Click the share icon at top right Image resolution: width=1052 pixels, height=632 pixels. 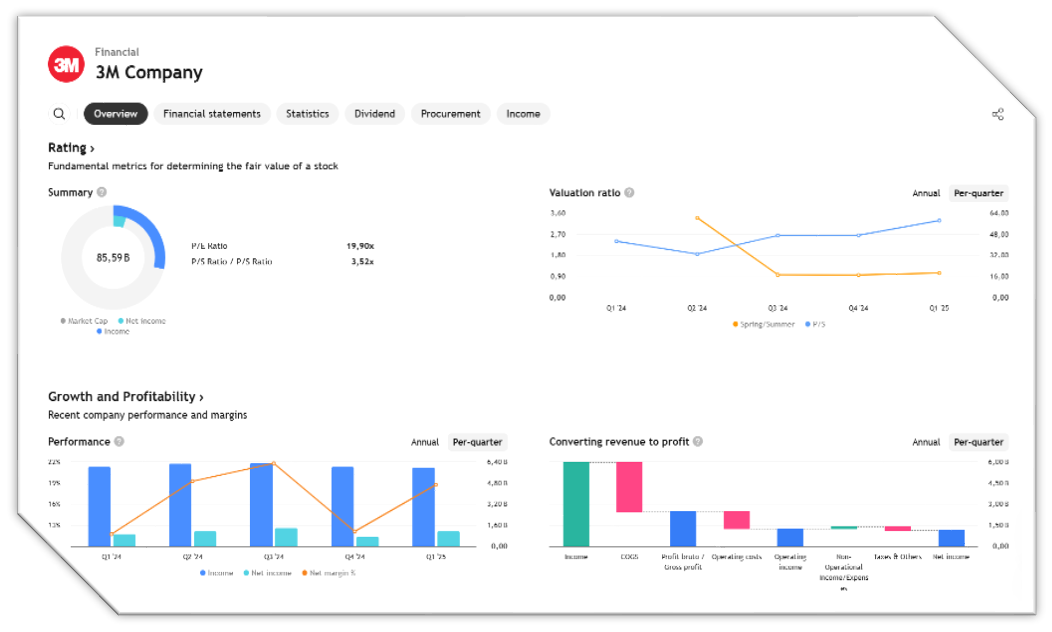tap(998, 114)
